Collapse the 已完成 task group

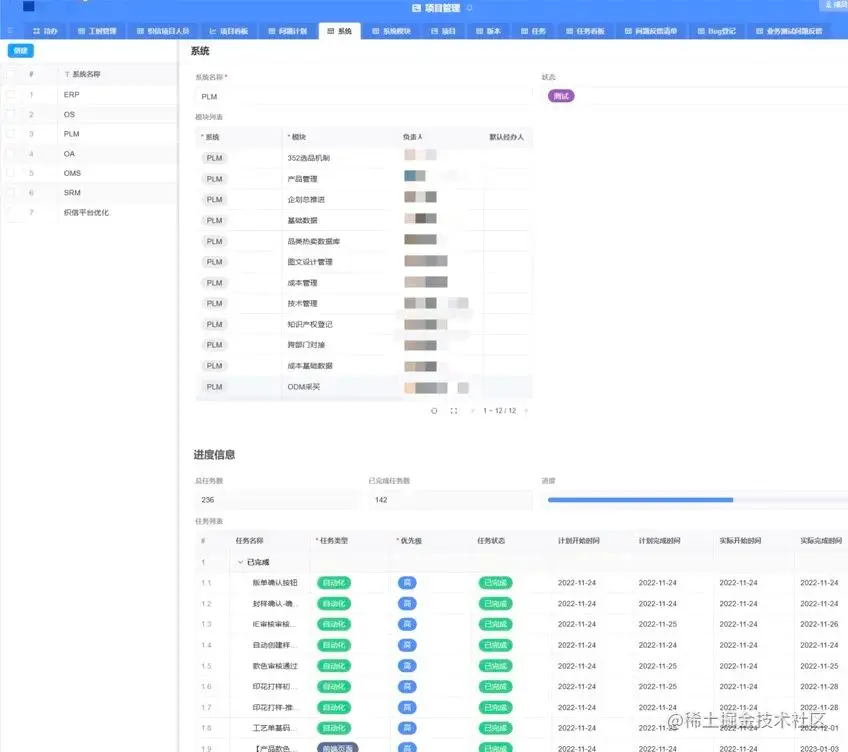[x=240, y=562]
